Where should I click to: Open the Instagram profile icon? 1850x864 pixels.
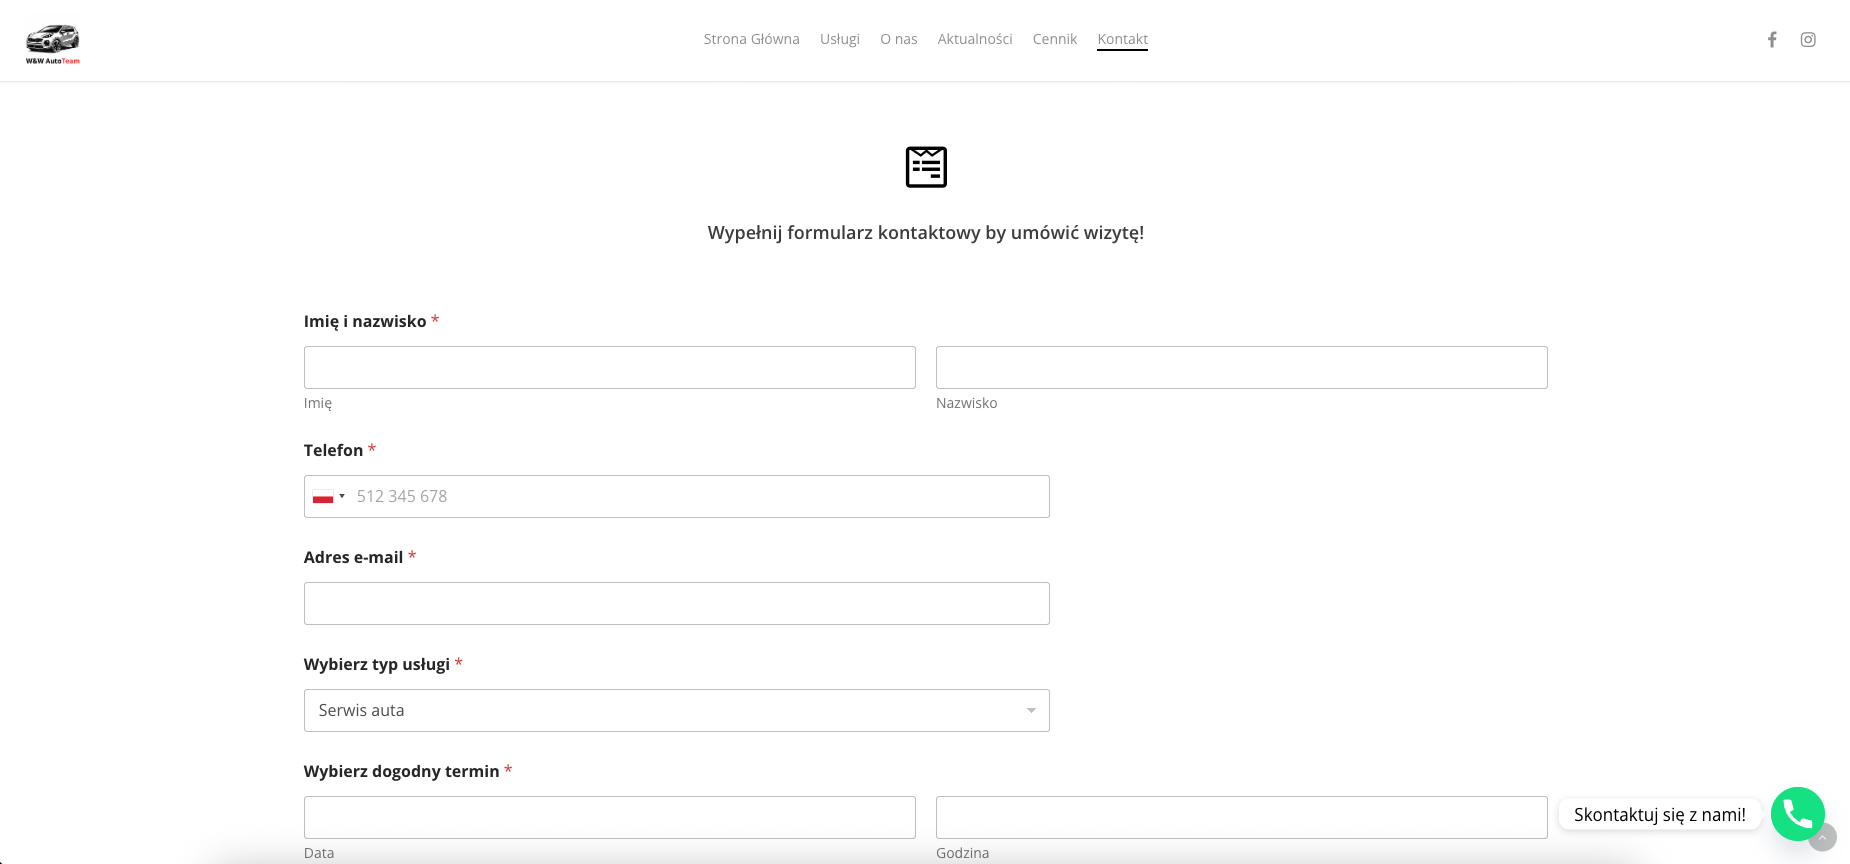point(1808,40)
